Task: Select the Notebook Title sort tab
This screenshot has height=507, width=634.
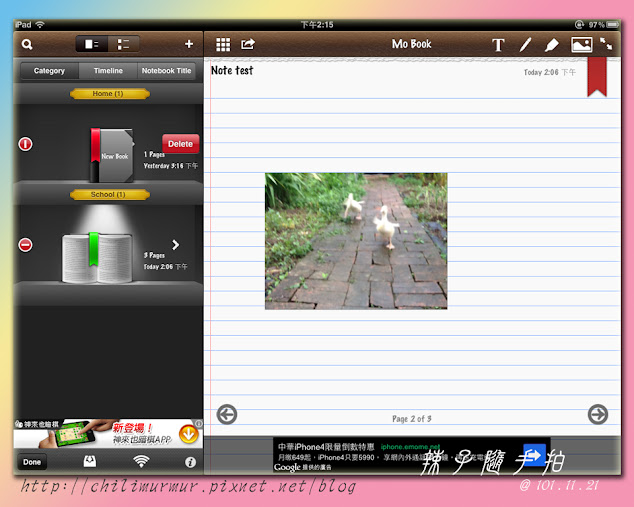Action: click(x=166, y=71)
